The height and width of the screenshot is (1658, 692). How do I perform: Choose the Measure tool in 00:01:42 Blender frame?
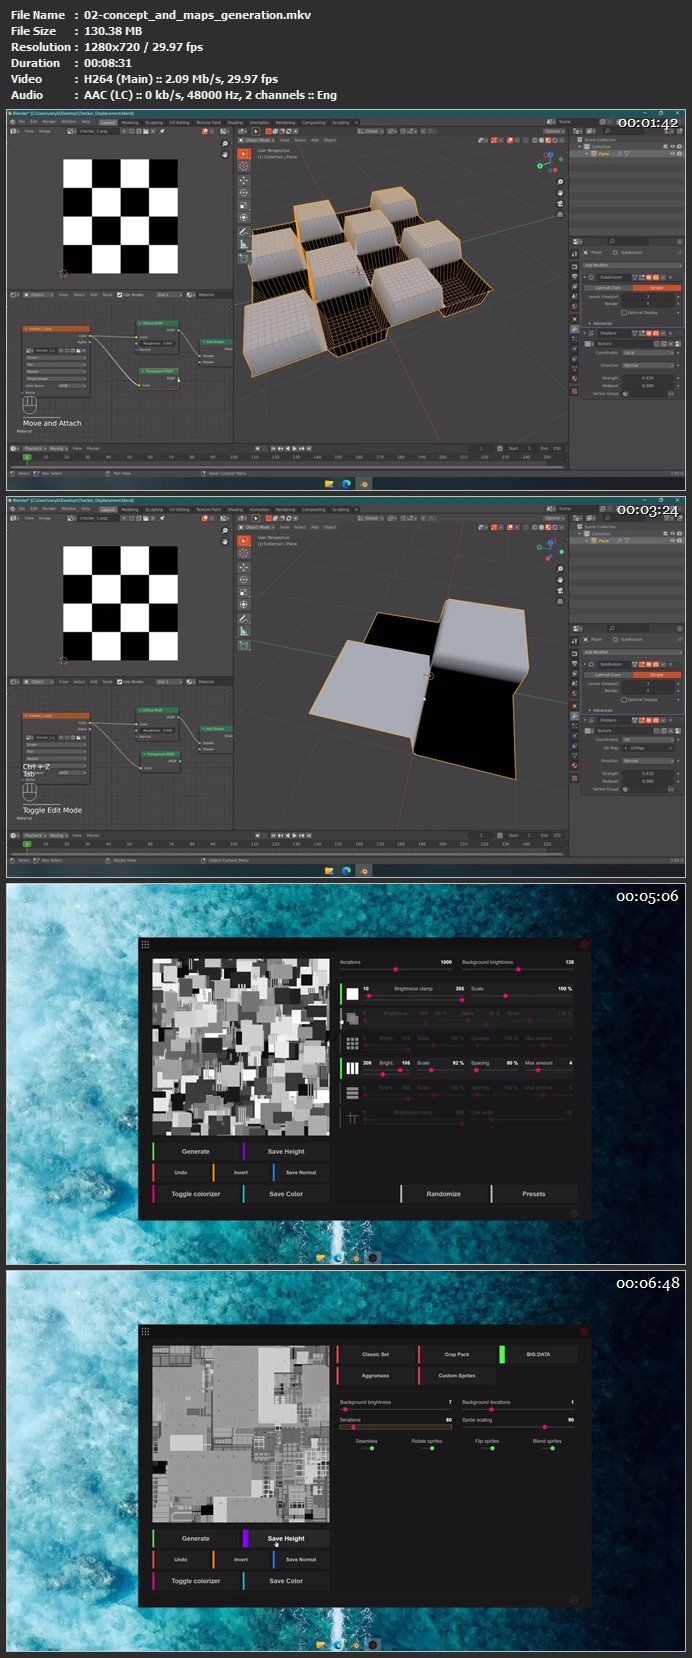(x=243, y=244)
